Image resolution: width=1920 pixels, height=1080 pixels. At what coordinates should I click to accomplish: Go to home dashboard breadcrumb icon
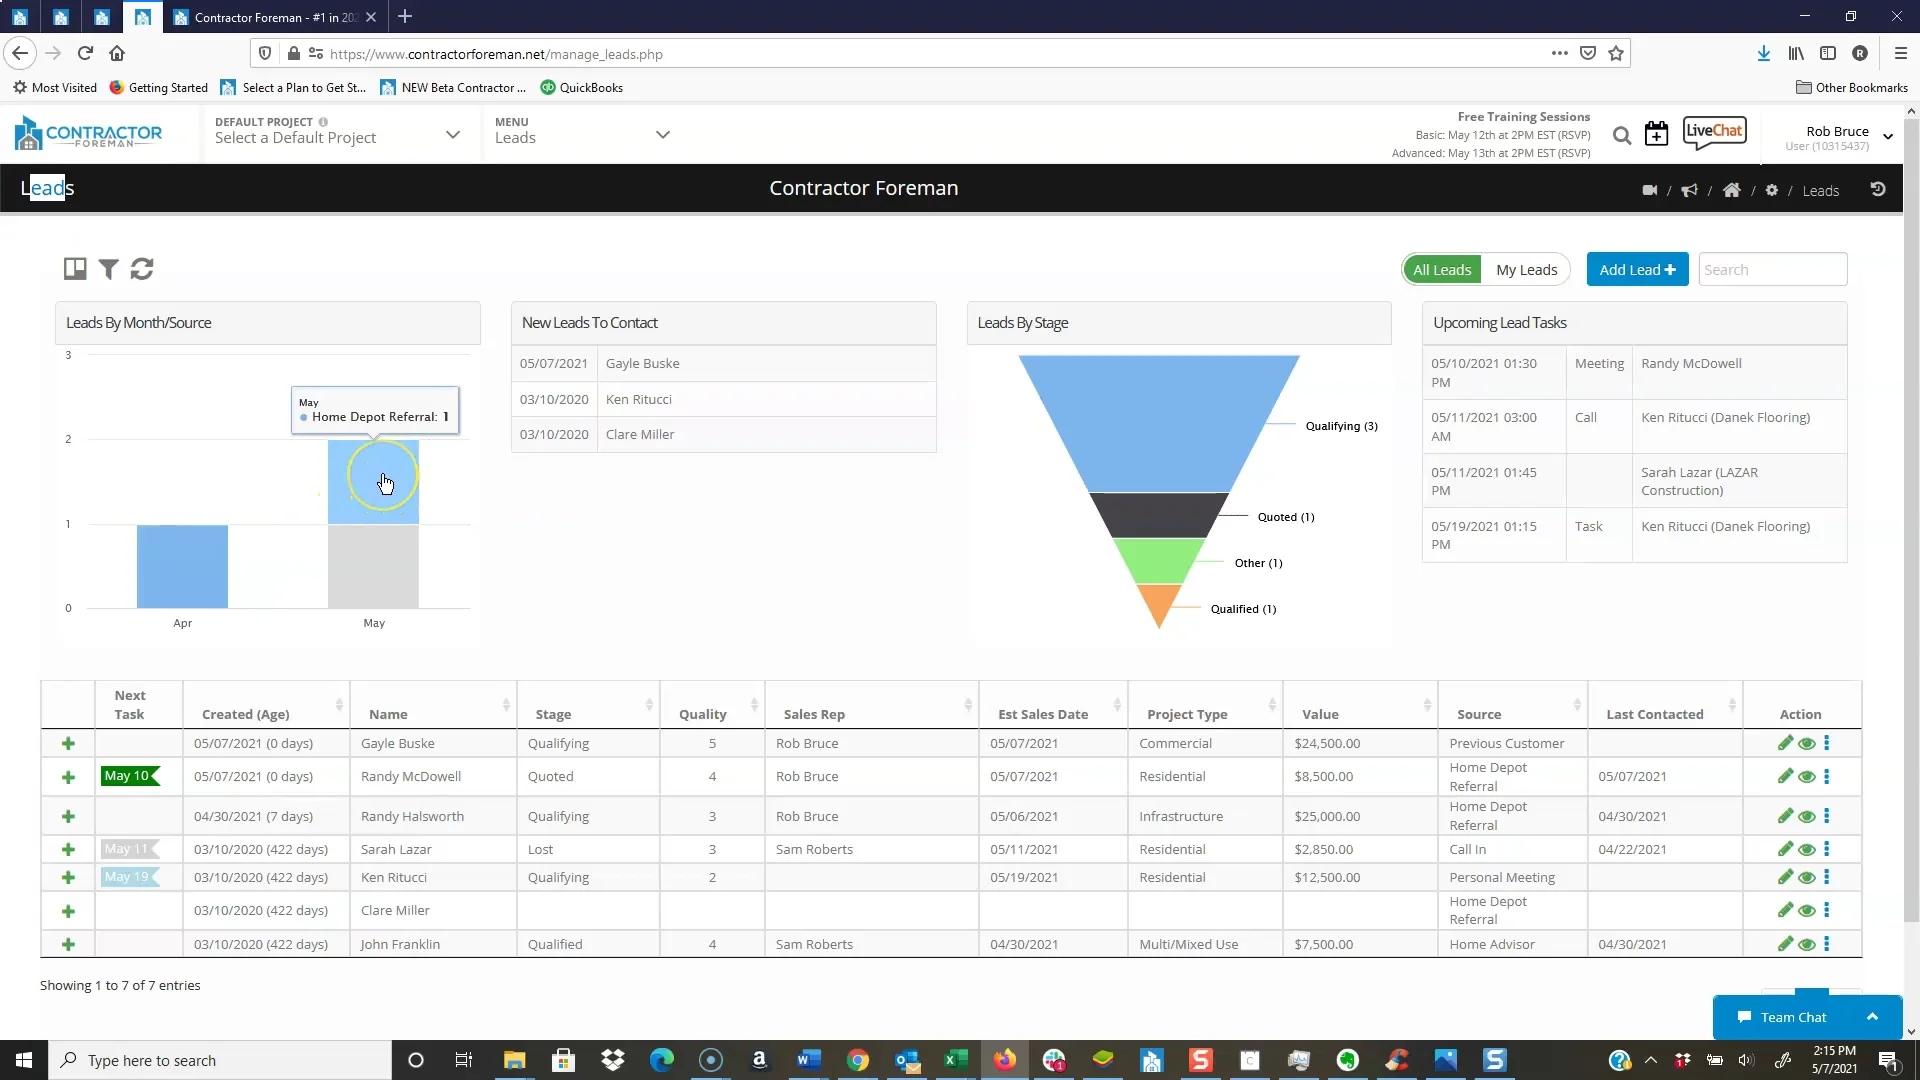click(1732, 190)
